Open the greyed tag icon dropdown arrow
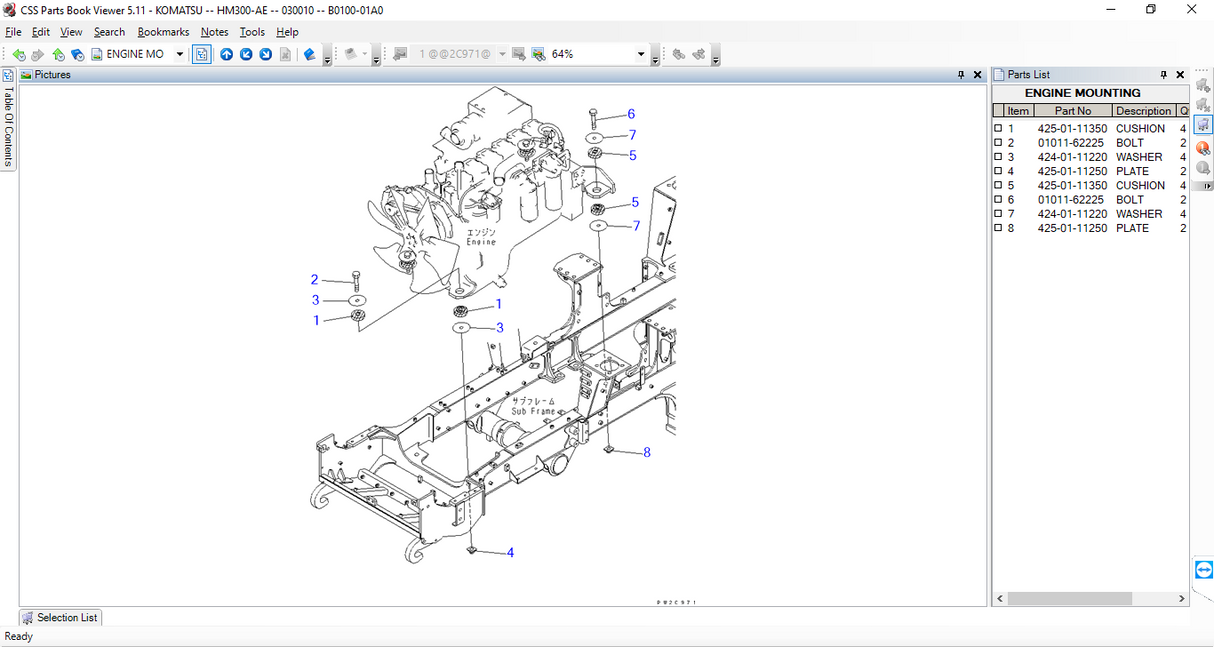 364,54
